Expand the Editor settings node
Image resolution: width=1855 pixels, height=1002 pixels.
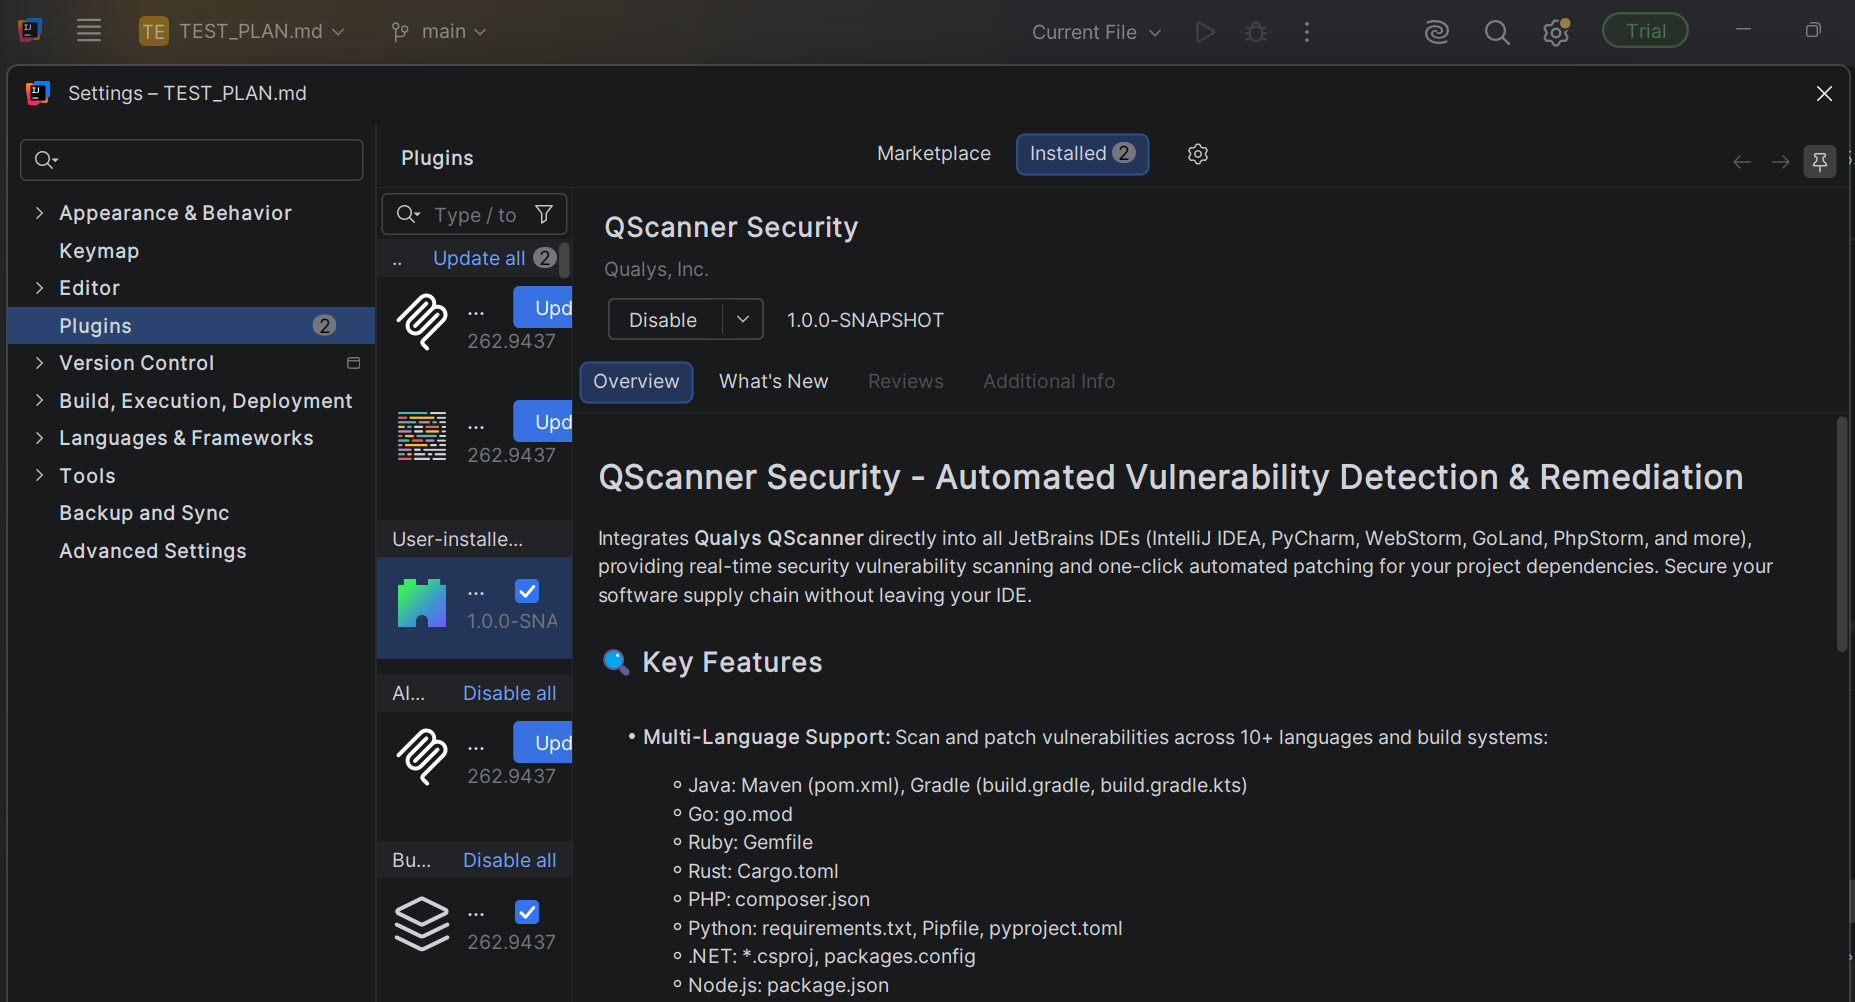[x=39, y=288]
